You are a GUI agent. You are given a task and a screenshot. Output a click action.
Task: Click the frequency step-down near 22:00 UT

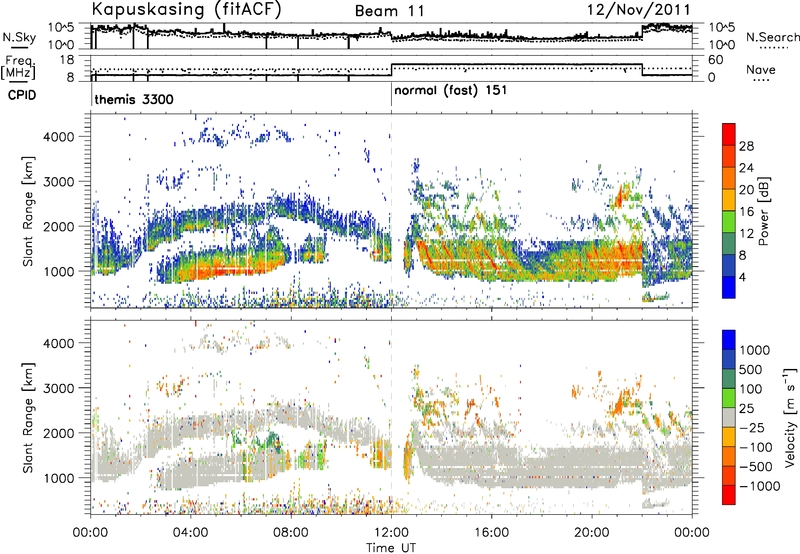coord(642,70)
